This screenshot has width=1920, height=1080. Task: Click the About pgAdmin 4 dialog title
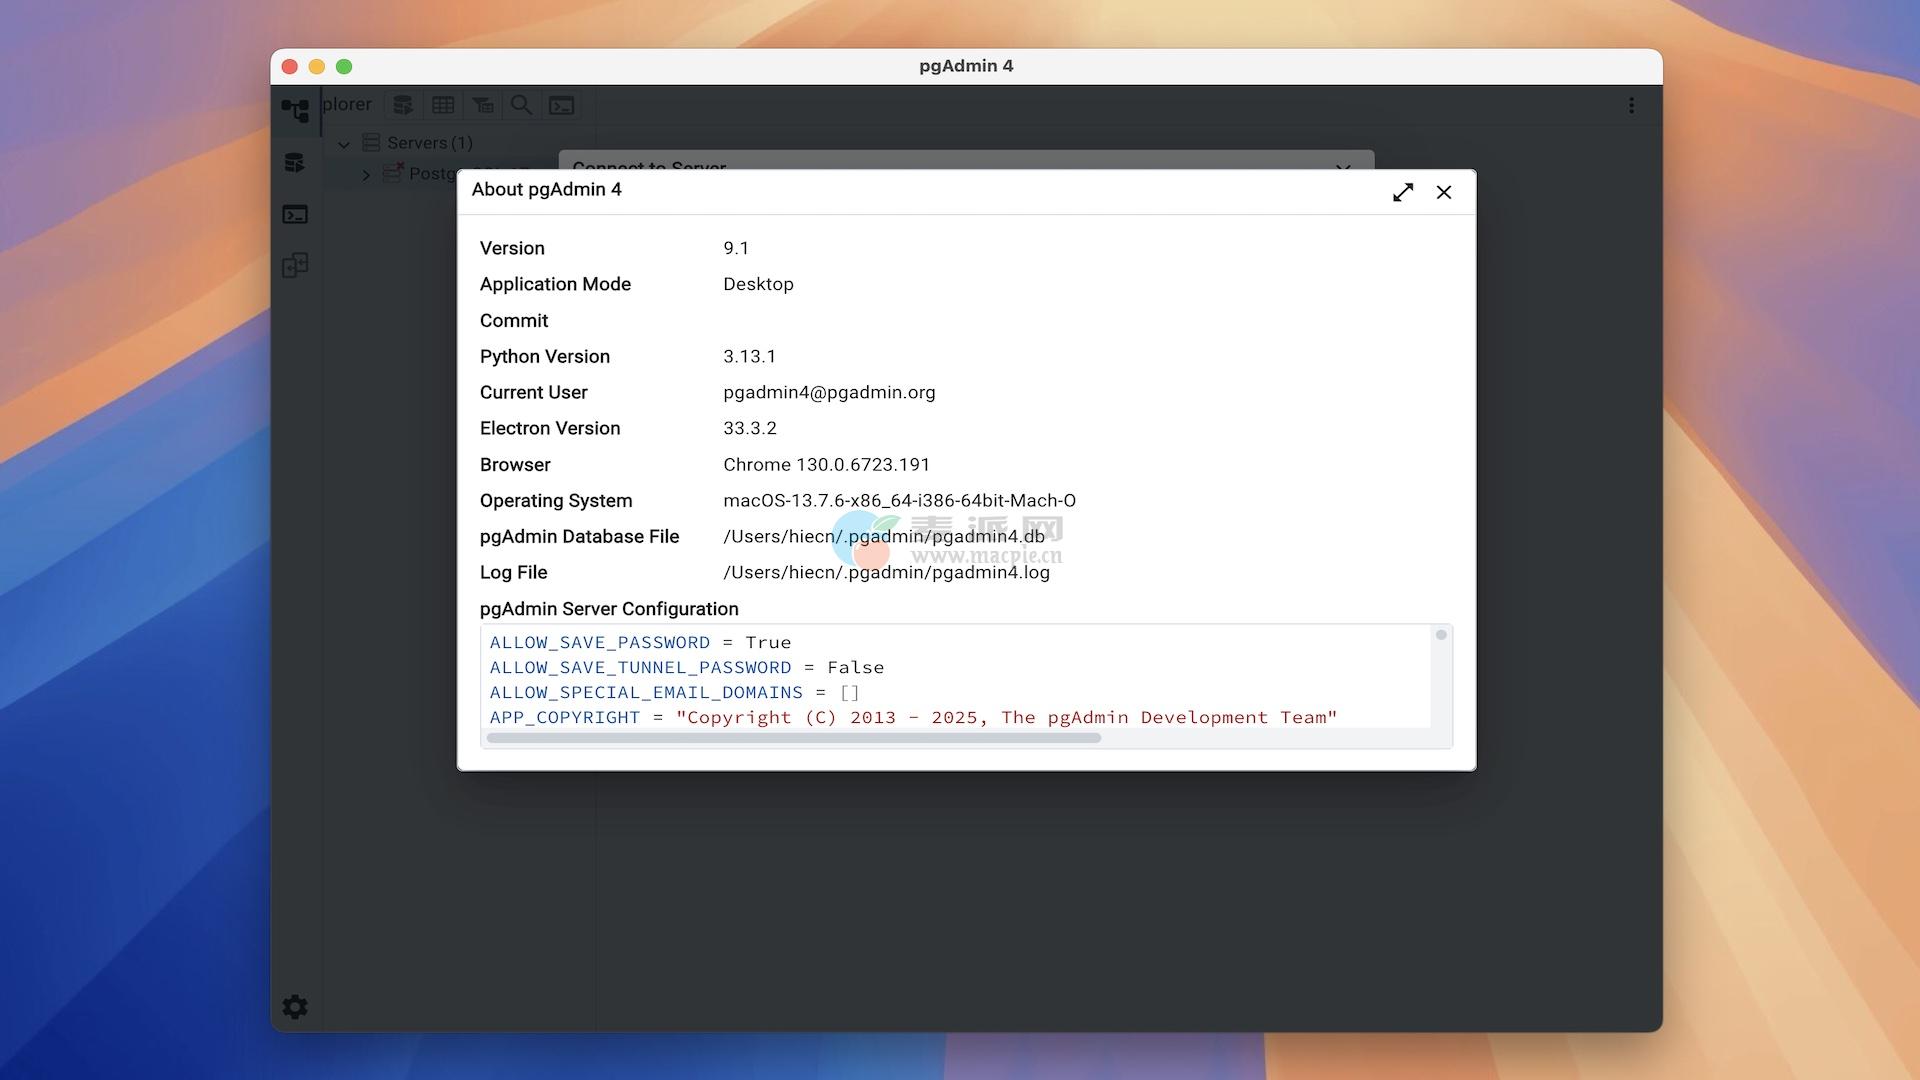pos(547,190)
